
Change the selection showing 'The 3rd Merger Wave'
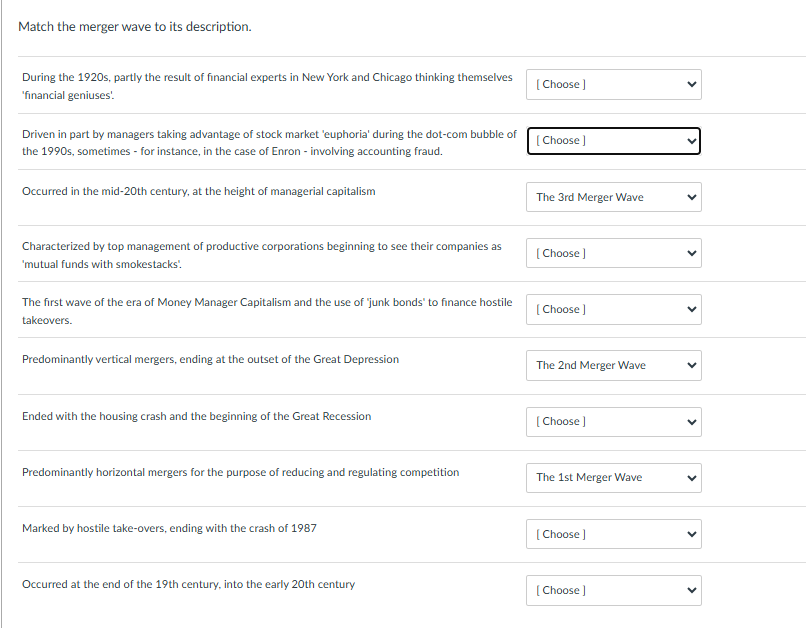[613, 197]
